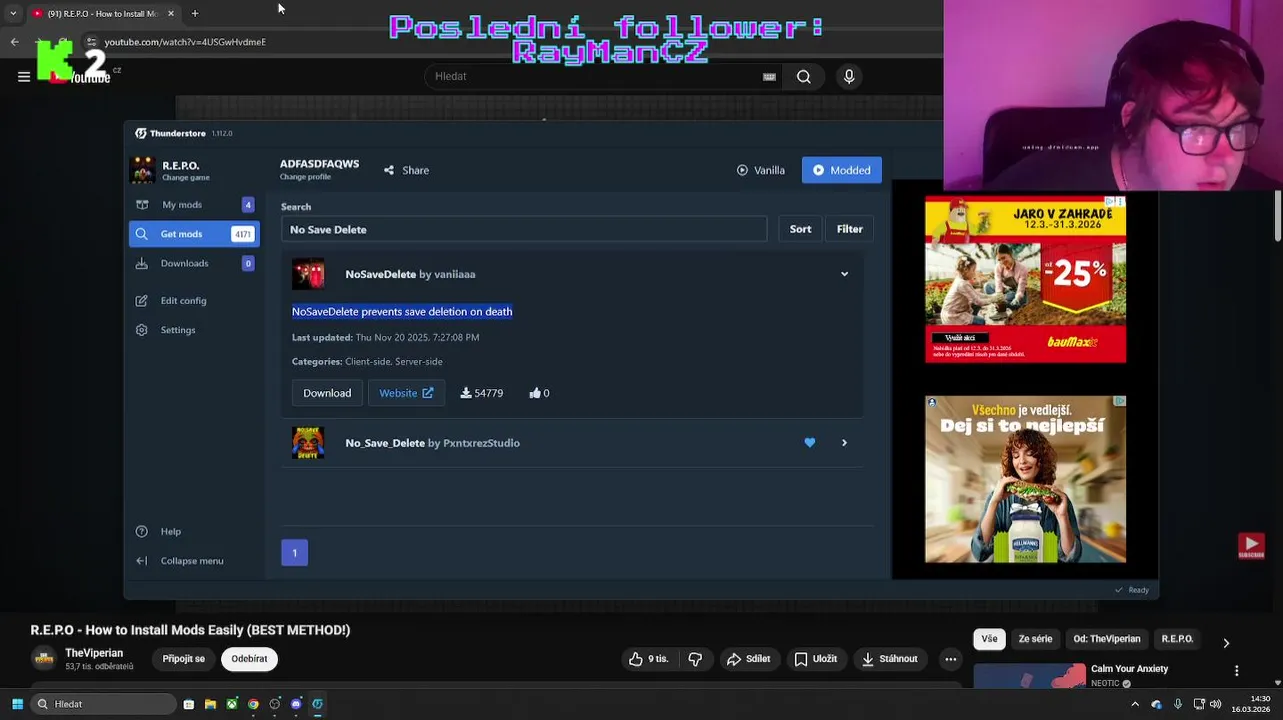The image size is (1283, 720).
Task: Click NoSaveDelete mod thumbnail
Action: click(308, 274)
